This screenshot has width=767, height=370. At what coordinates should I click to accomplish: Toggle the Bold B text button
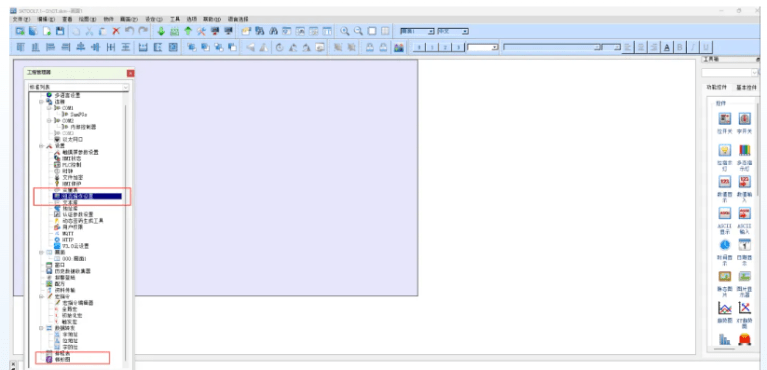point(680,47)
